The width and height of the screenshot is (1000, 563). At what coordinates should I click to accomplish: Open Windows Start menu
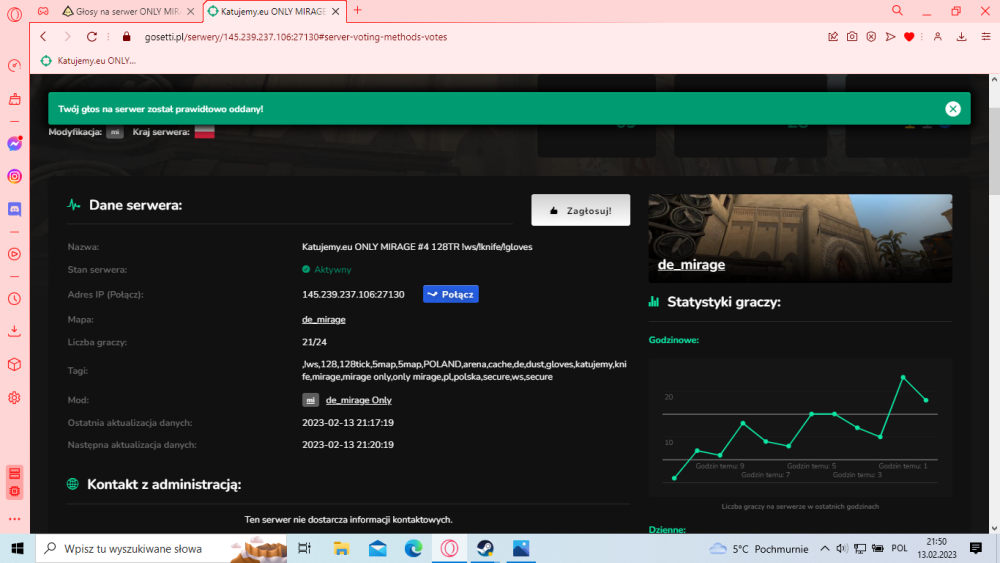pyautogui.click(x=17, y=548)
